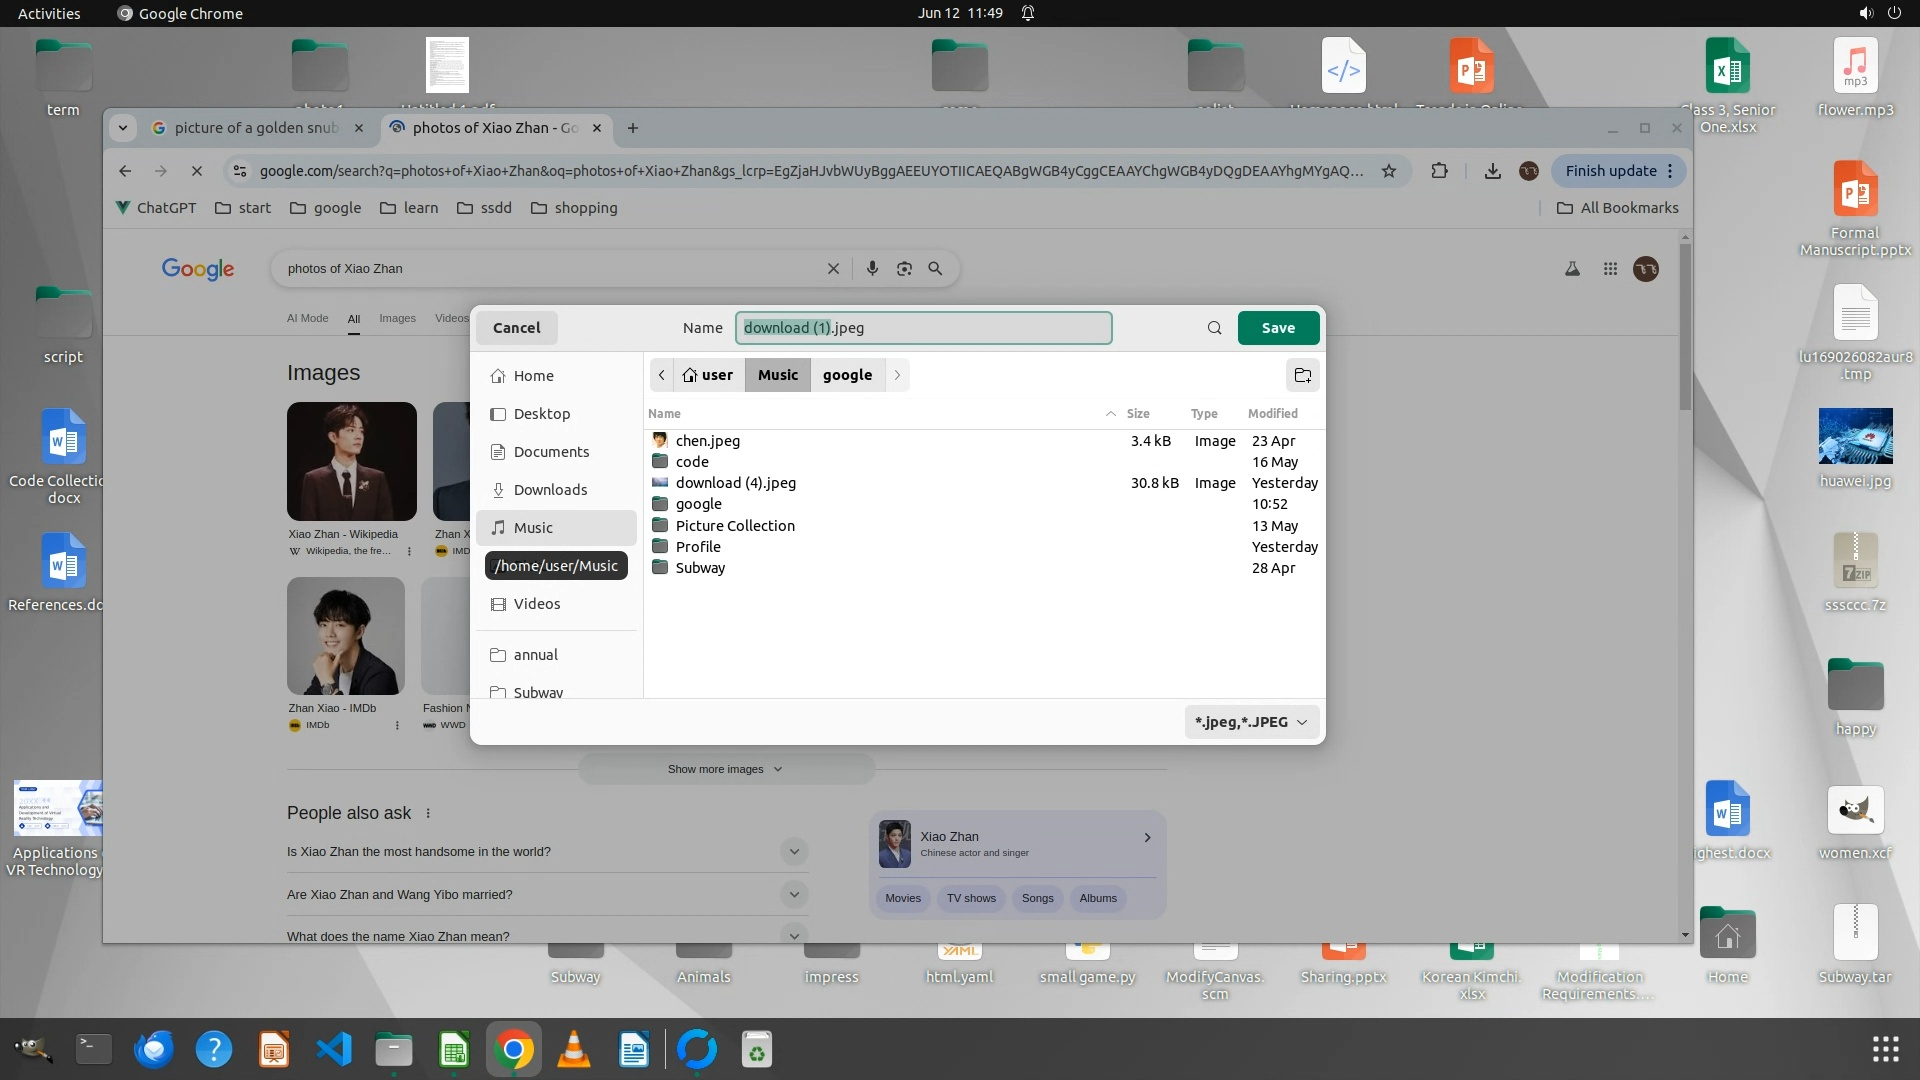The height and width of the screenshot is (1080, 1920).
Task: Open file type filter *.jpeg dropdown
Action: pos(1251,722)
